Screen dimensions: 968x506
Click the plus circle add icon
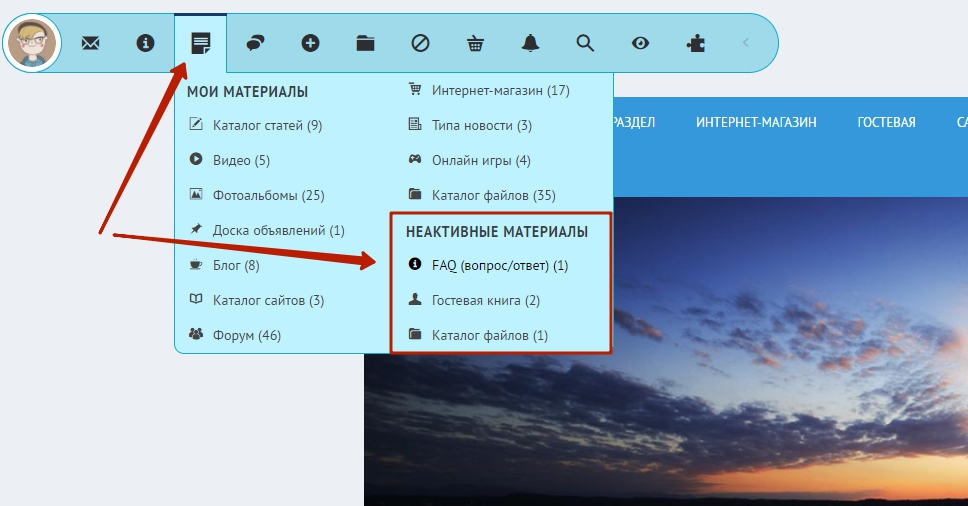[x=310, y=43]
